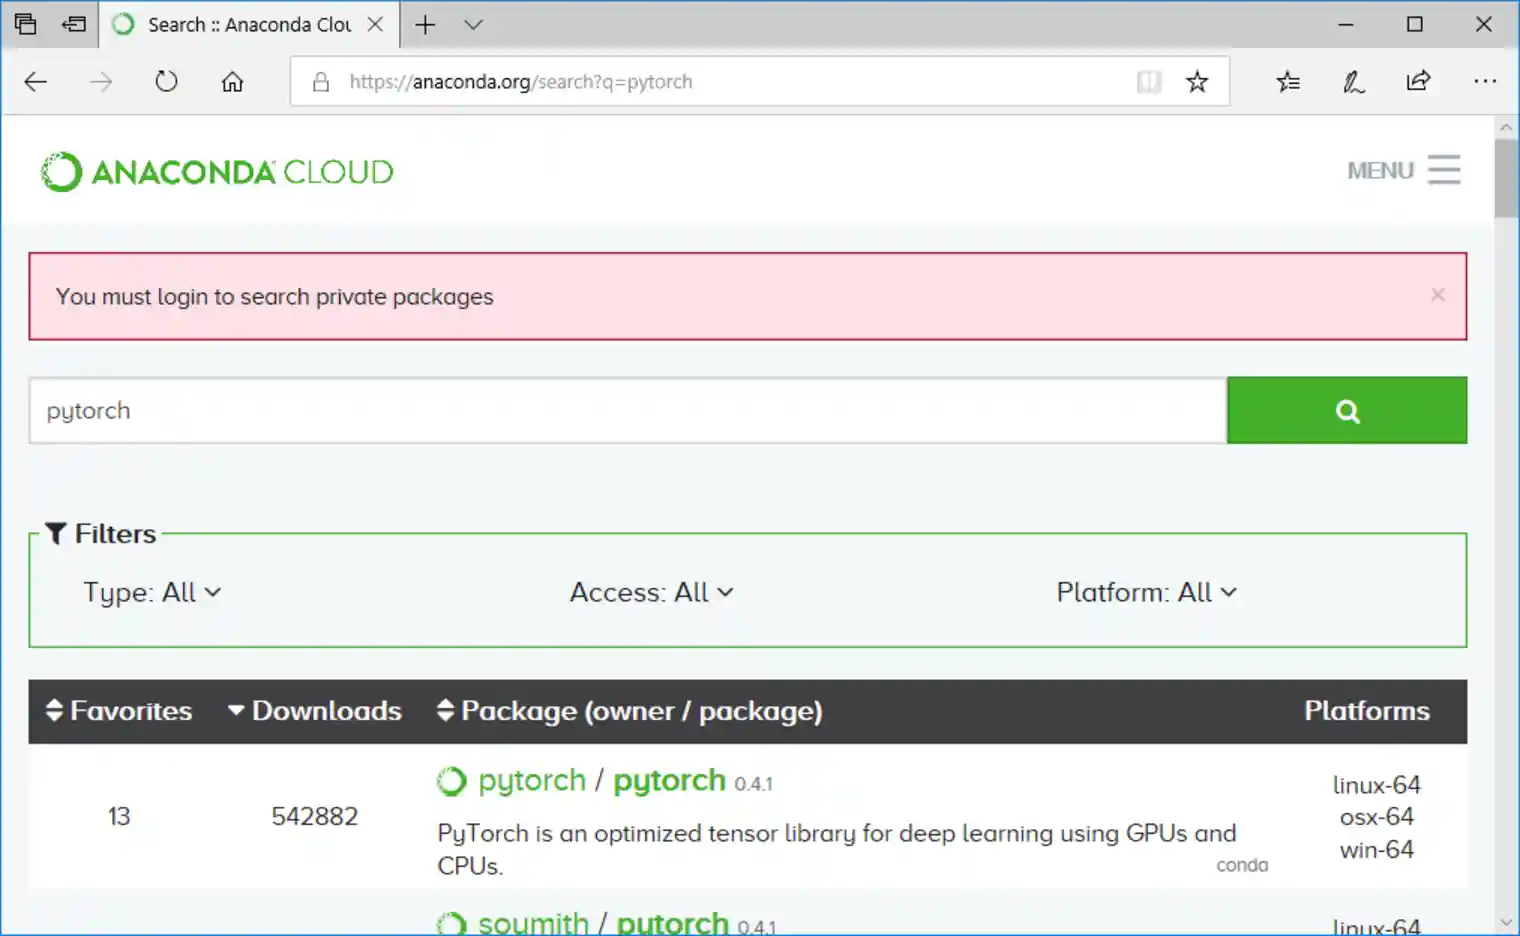Refresh the current page
The height and width of the screenshot is (936, 1520).
(166, 81)
